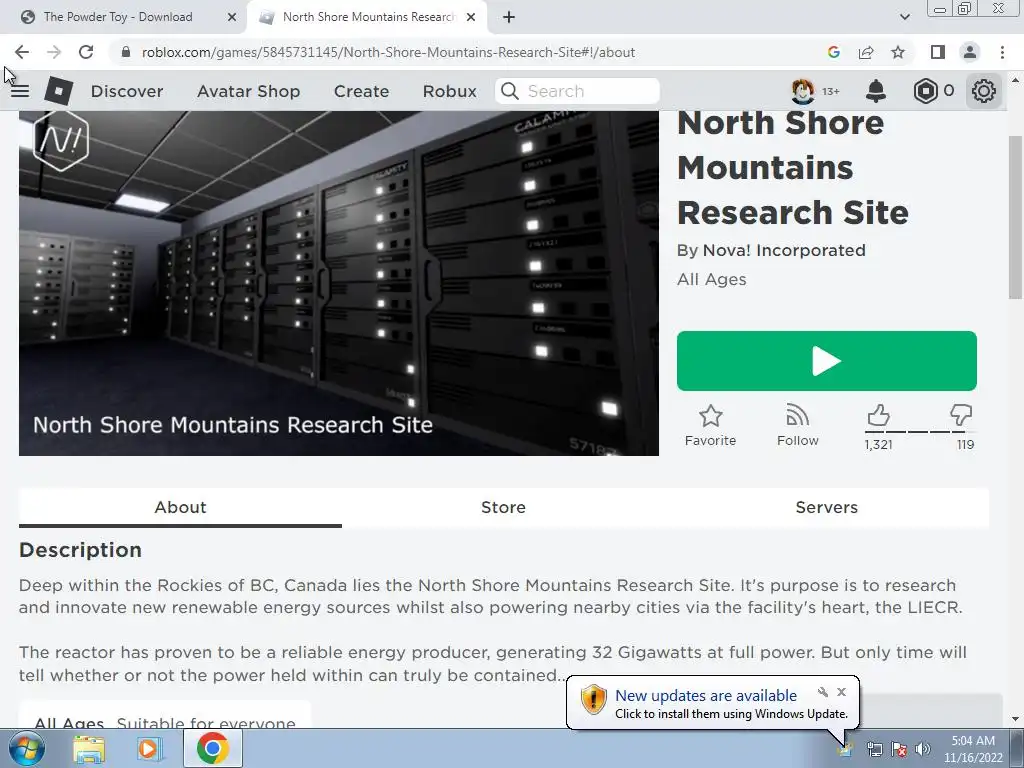This screenshot has height=768, width=1024.
Task: Share this page via share icon
Action: (866, 52)
